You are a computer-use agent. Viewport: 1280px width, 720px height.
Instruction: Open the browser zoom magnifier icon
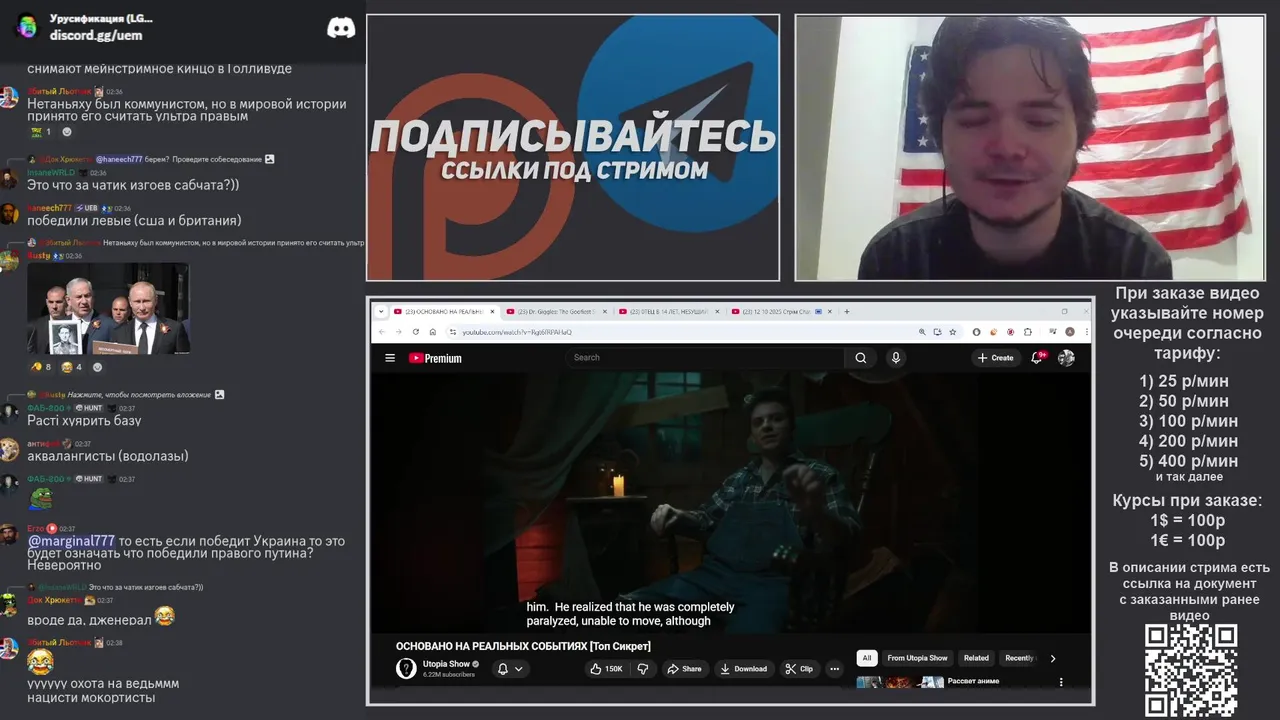[x=921, y=332]
